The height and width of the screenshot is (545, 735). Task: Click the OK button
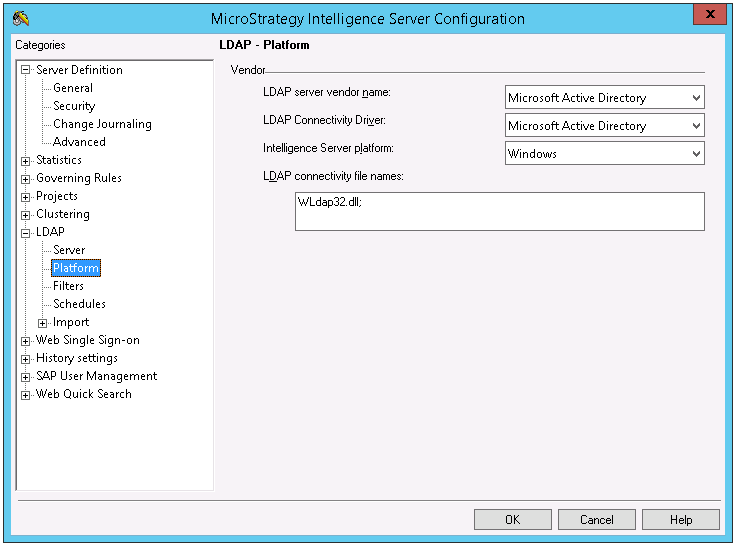[512, 520]
